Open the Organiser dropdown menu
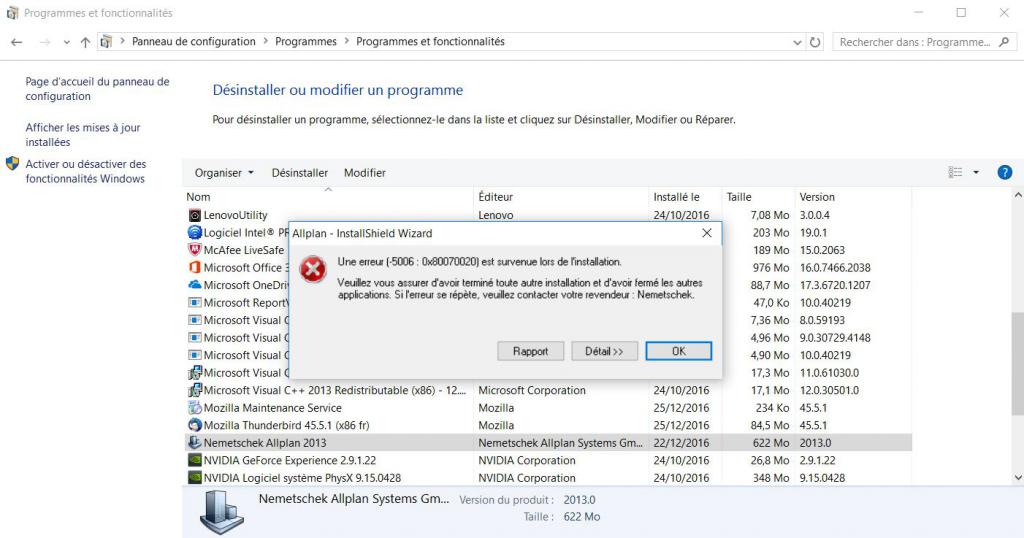1024x538 pixels. pos(224,173)
